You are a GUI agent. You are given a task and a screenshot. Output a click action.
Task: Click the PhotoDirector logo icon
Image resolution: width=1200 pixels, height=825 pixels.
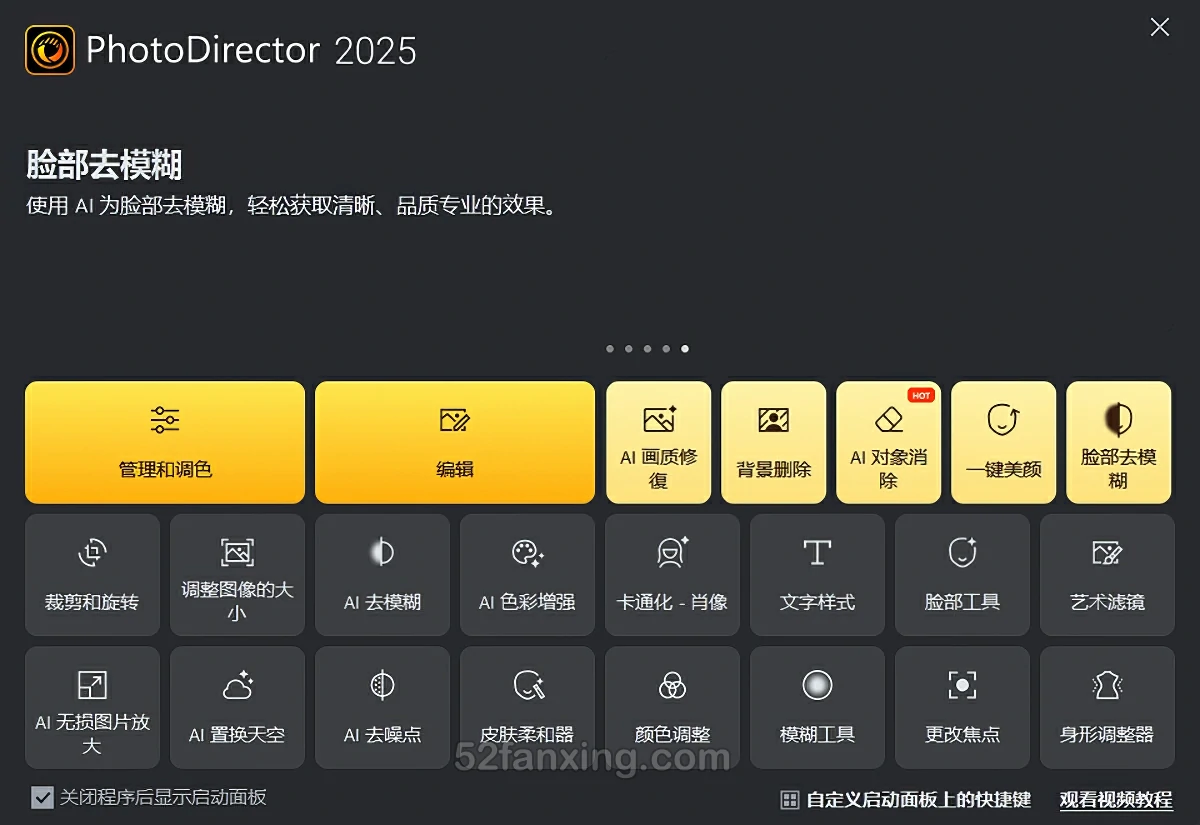pos(50,49)
